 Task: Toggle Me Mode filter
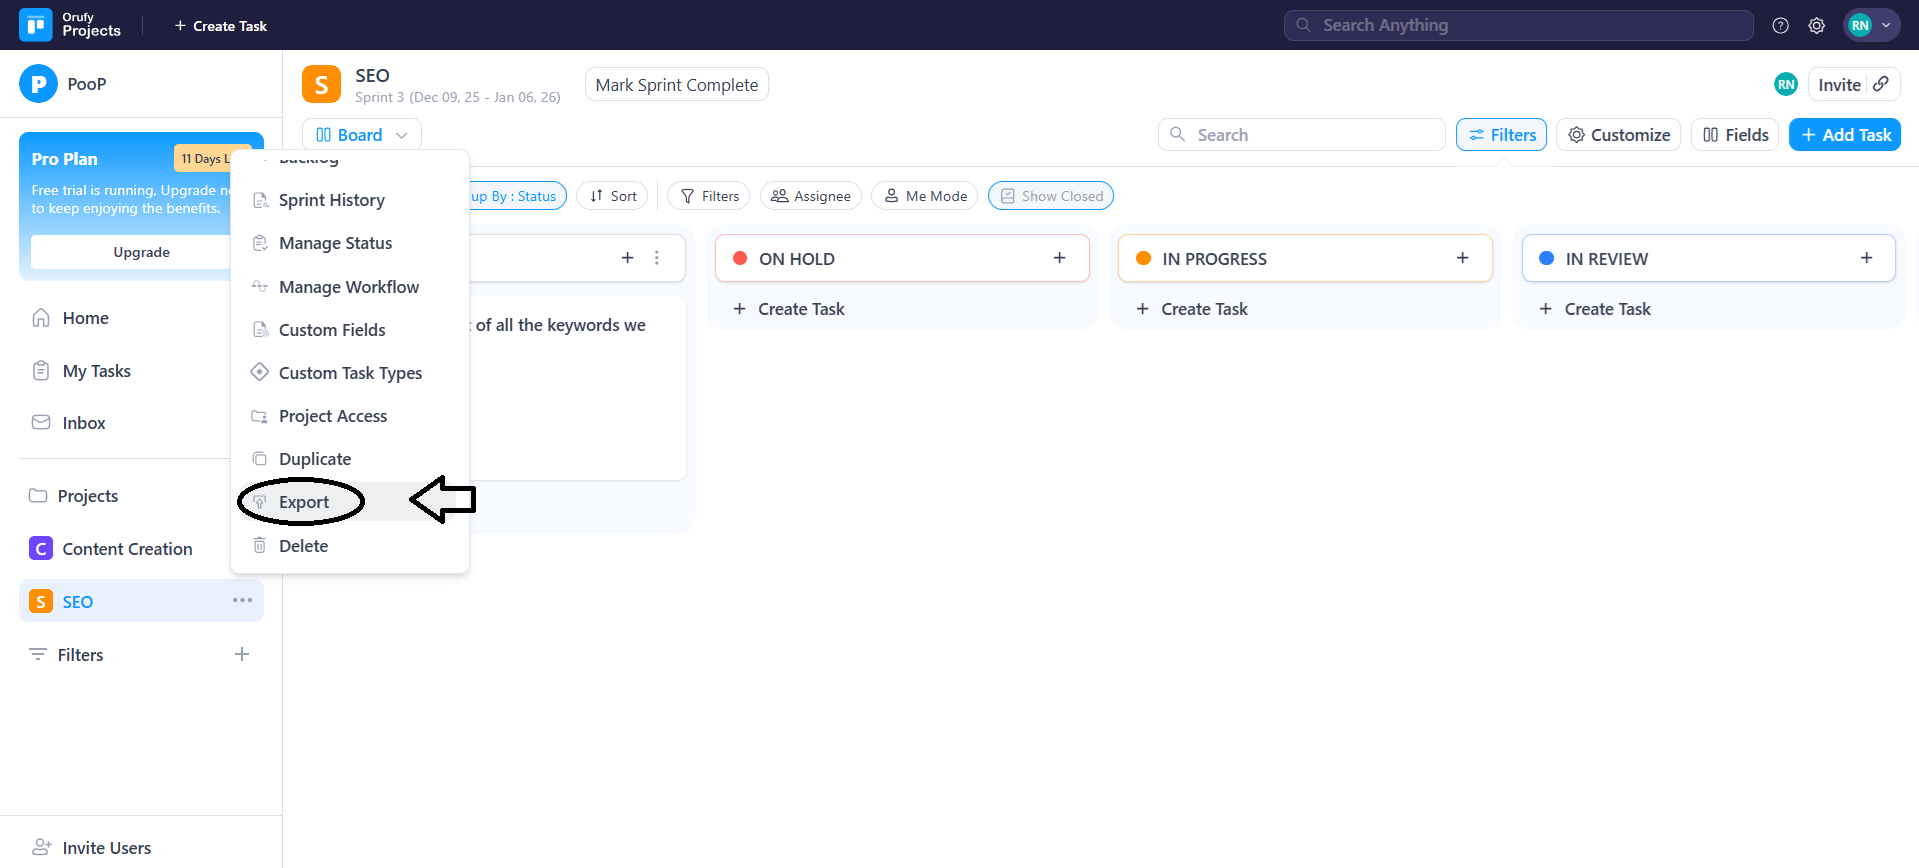pos(925,196)
